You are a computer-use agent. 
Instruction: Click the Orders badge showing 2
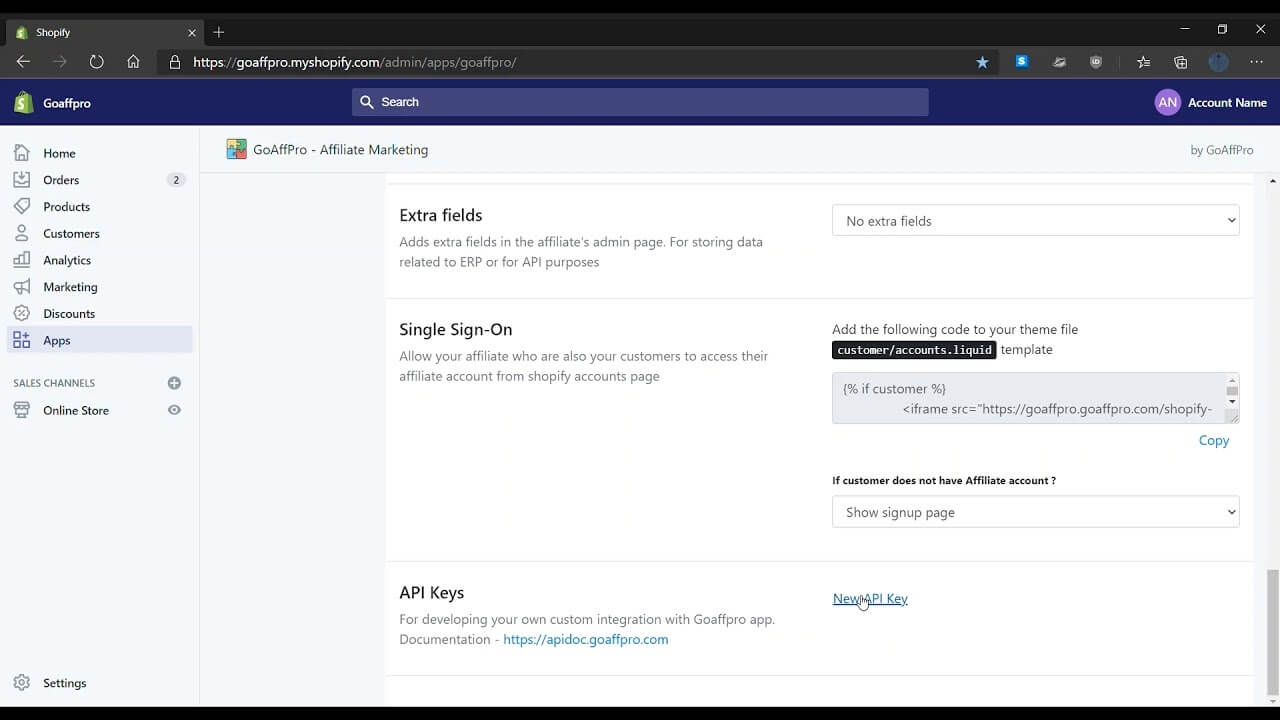(x=176, y=180)
